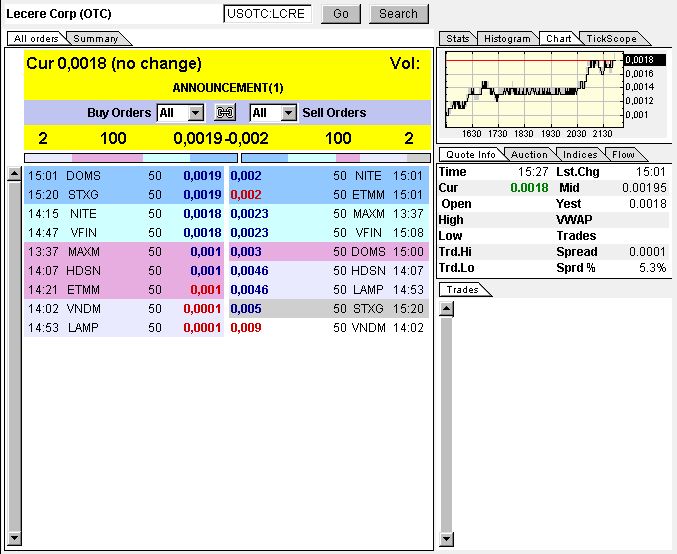Click the order book scrollbar down arrow
677x554 pixels.
coord(14,540)
